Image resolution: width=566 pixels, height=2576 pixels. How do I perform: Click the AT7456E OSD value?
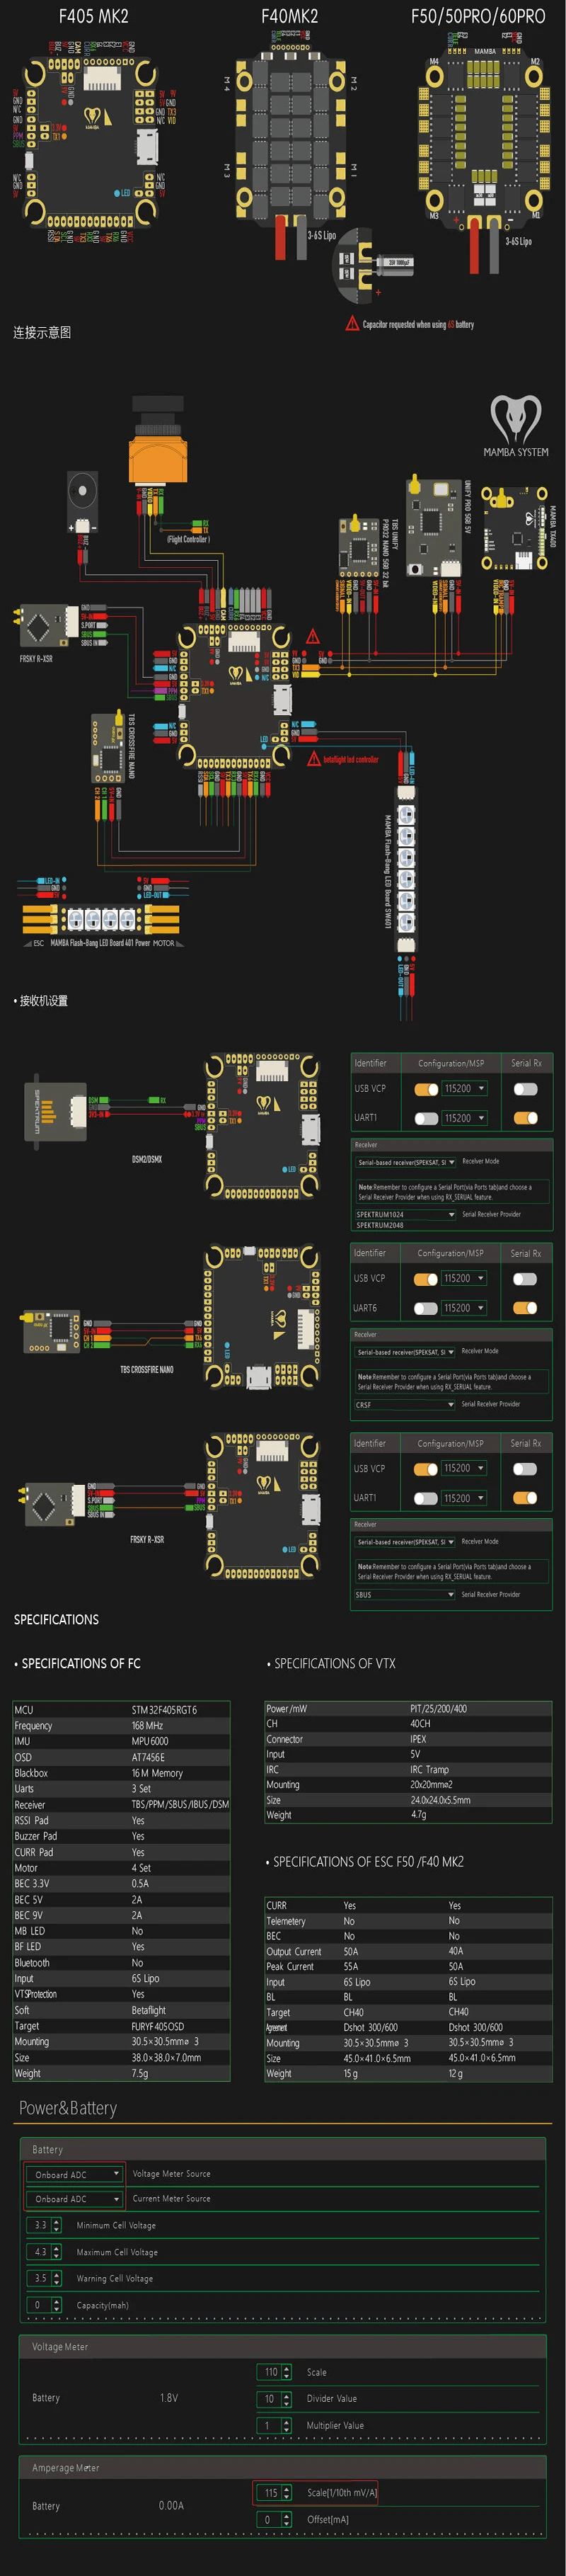tap(148, 1757)
